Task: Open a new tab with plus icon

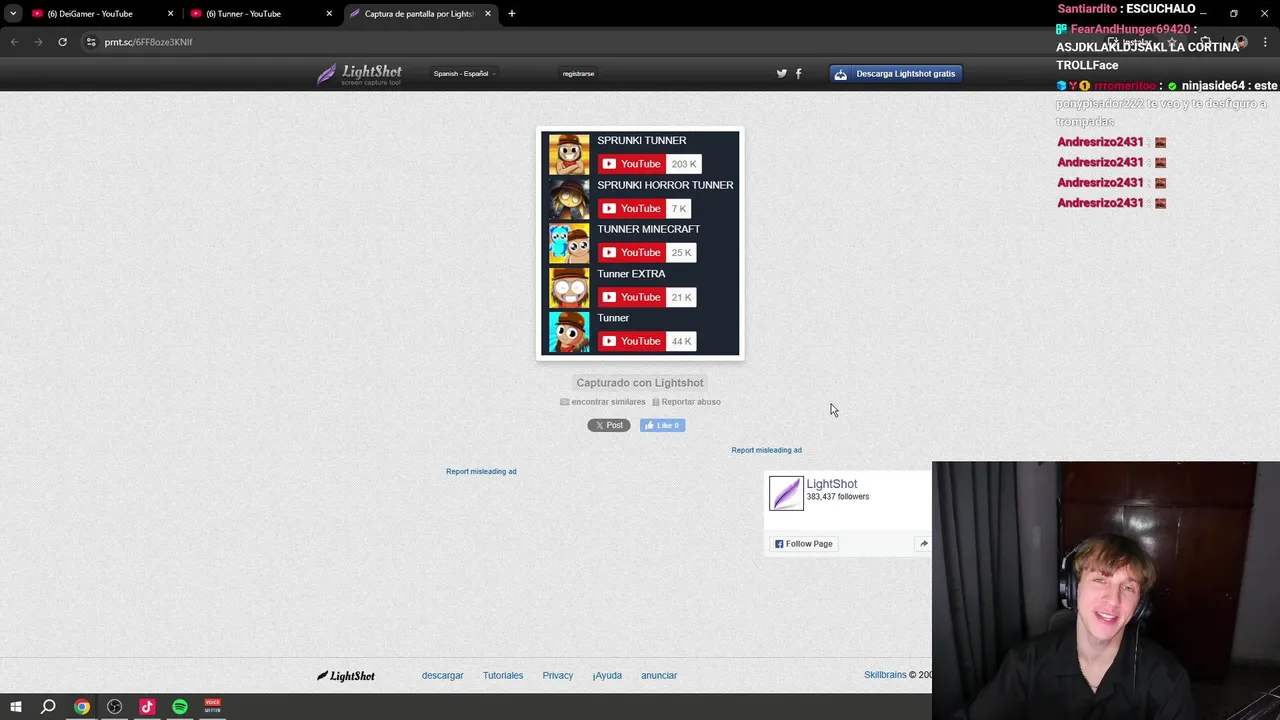Action: pyautogui.click(x=512, y=14)
